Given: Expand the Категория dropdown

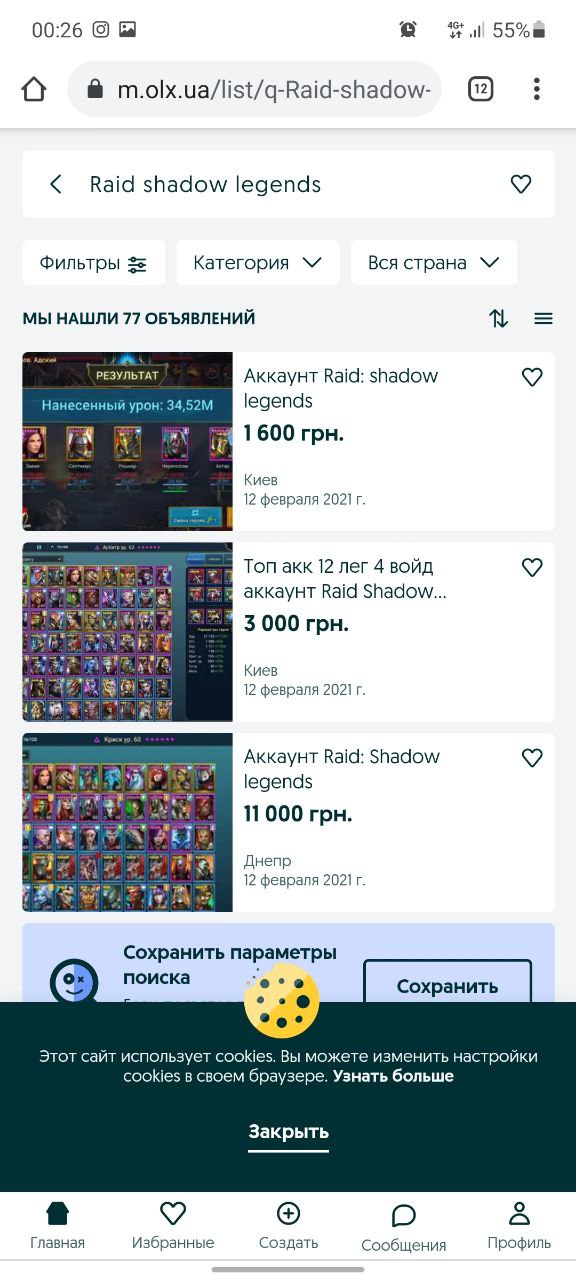Looking at the screenshot, I should [x=258, y=263].
